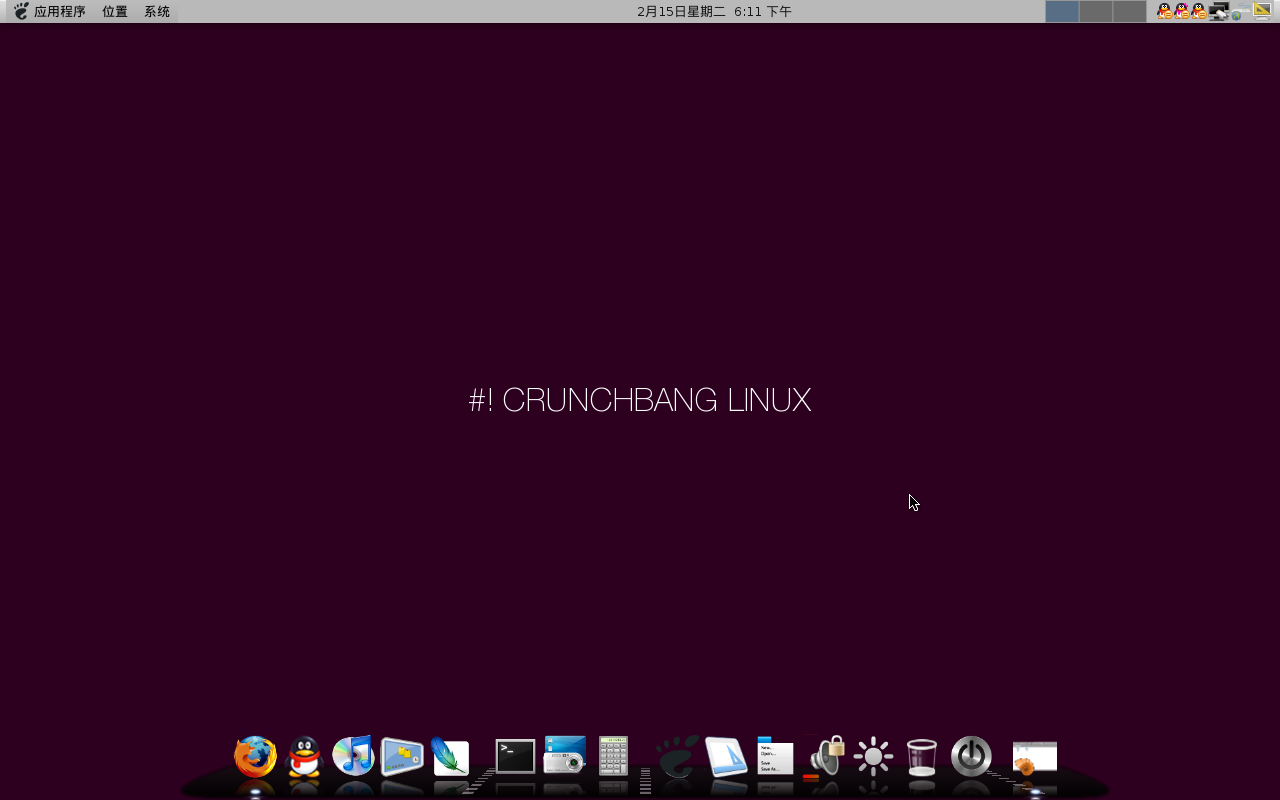This screenshot has height=800, width=1280.
Task: Open the music player dock icon
Action: pyautogui.click(x=353, y=756)
